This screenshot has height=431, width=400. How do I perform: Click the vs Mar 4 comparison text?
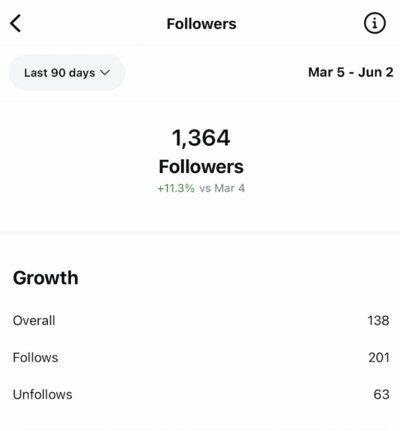222,188
